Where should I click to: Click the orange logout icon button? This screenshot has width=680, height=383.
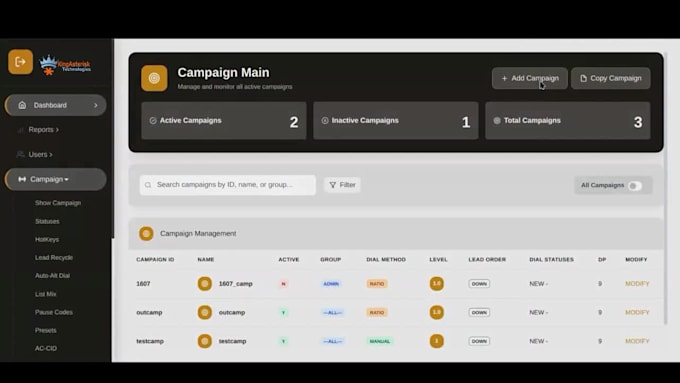pos(20,62)
